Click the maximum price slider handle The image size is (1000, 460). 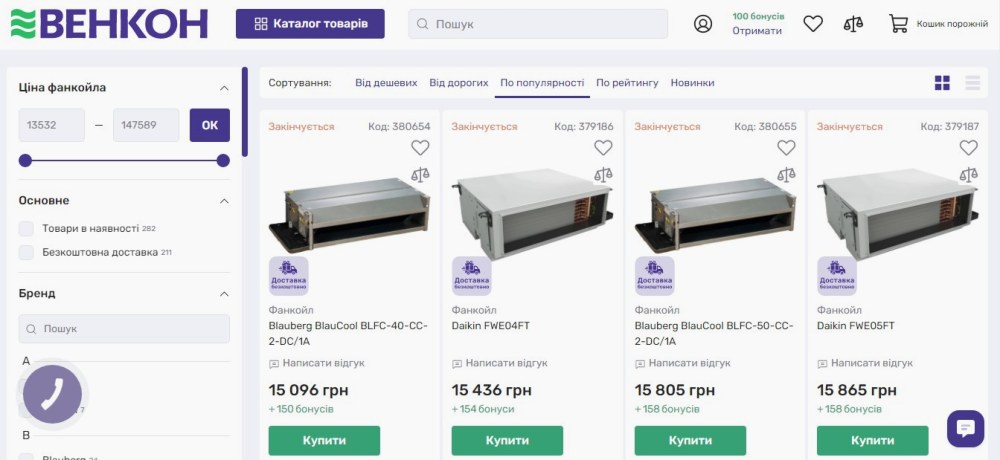(223, 160)
